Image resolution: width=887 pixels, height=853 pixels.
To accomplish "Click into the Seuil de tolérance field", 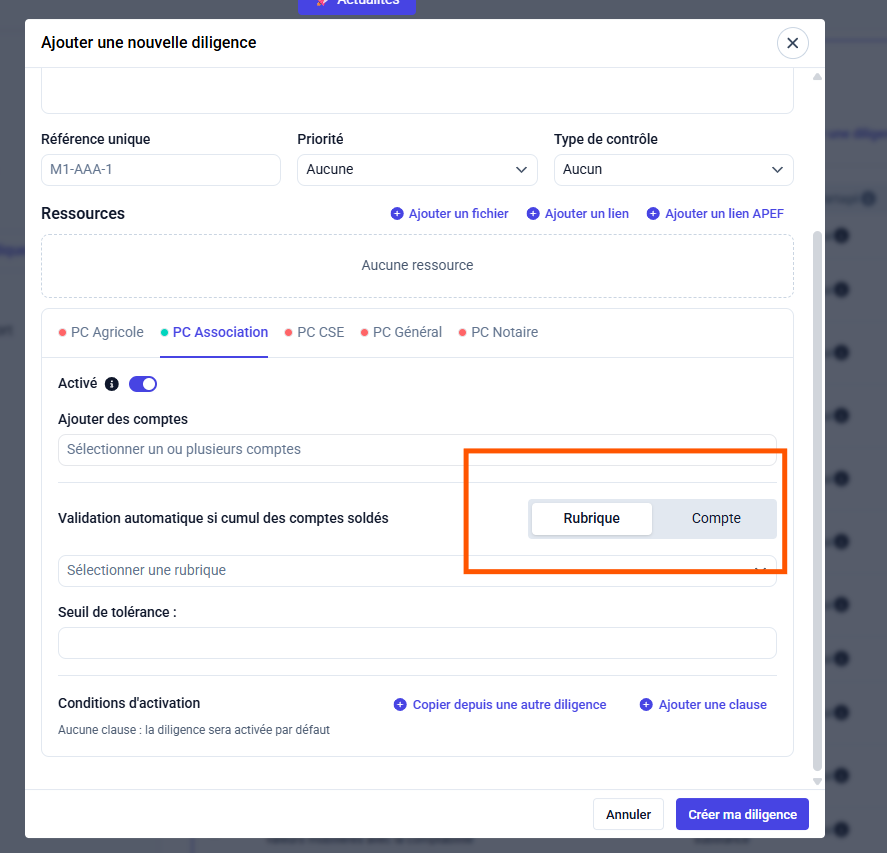I will tap(417, 643).
